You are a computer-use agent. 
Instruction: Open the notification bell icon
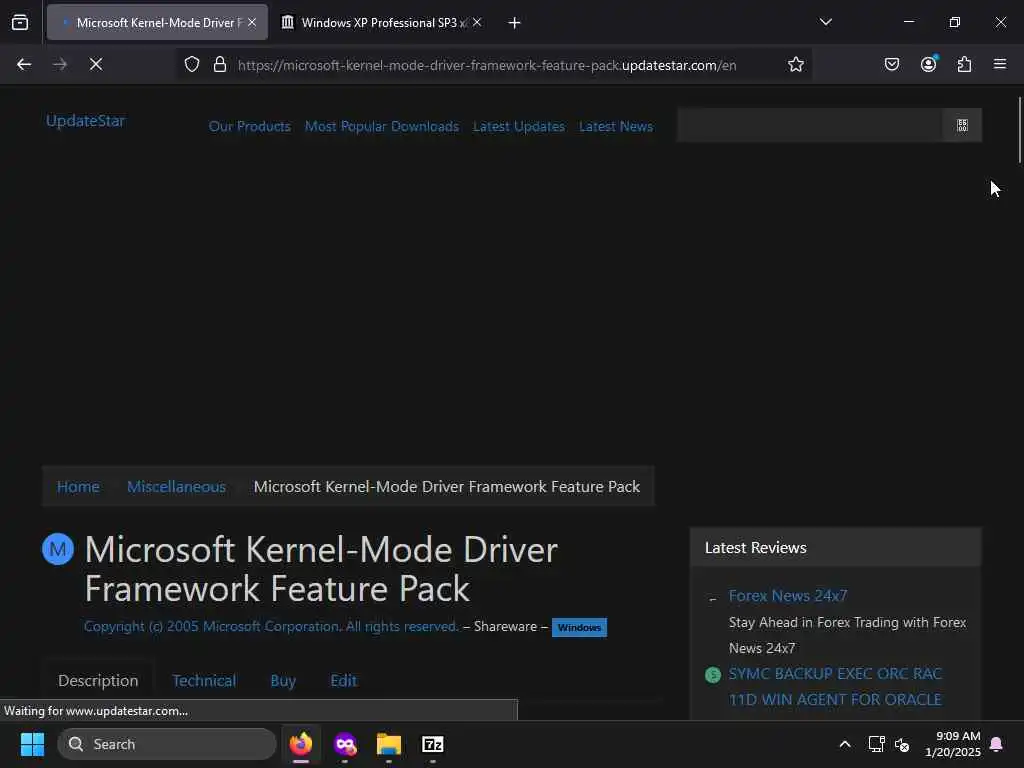point(997,744)
